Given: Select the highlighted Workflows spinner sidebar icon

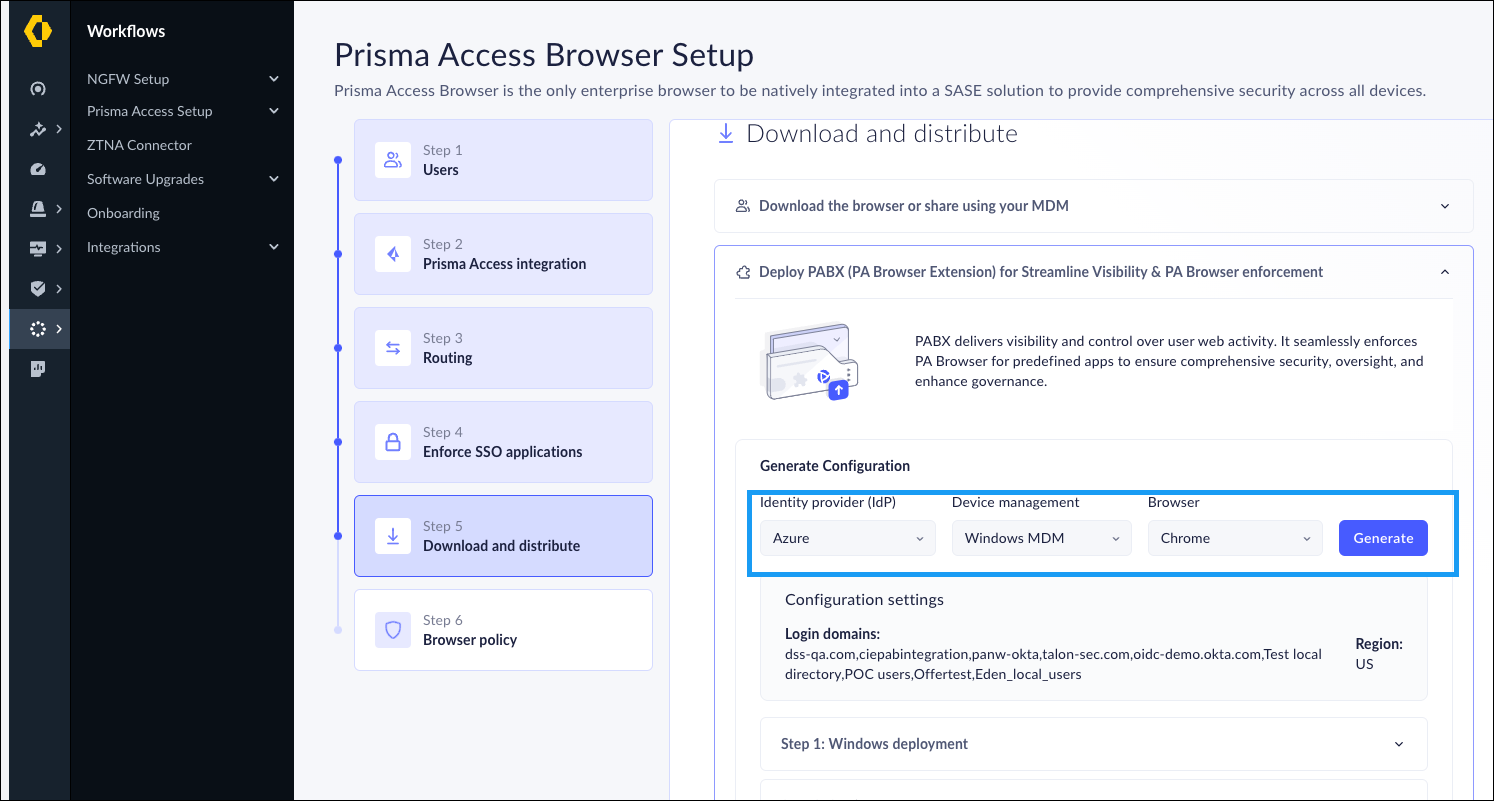Looking at the screenshot, I should (x=38, y=328).
